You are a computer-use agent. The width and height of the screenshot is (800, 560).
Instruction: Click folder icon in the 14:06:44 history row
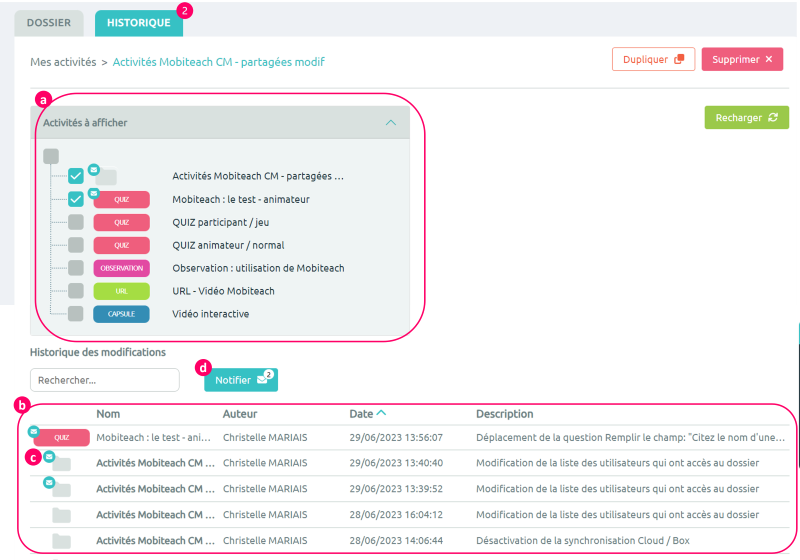[62, 541]
